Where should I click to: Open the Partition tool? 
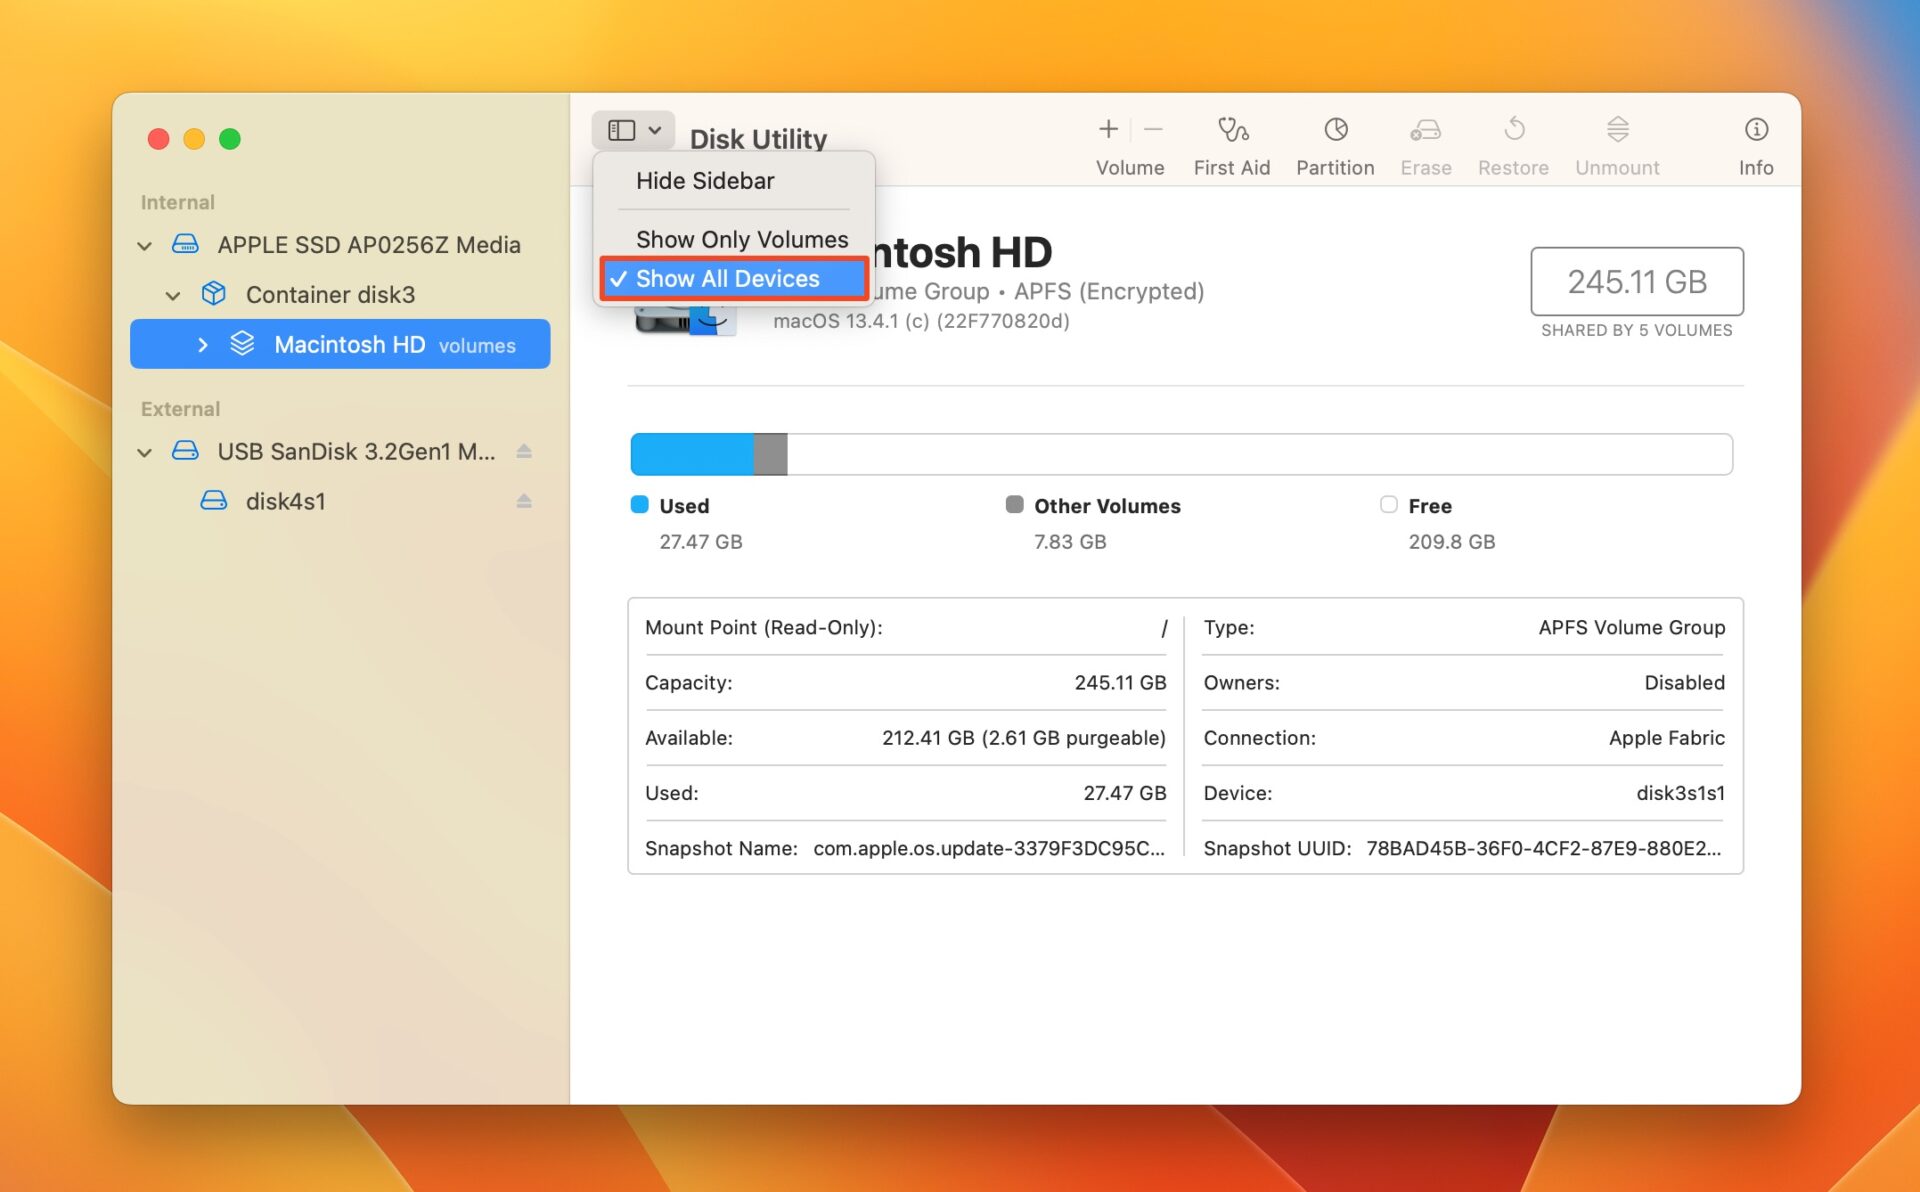pyautogui.click(x=1335, y=143)
